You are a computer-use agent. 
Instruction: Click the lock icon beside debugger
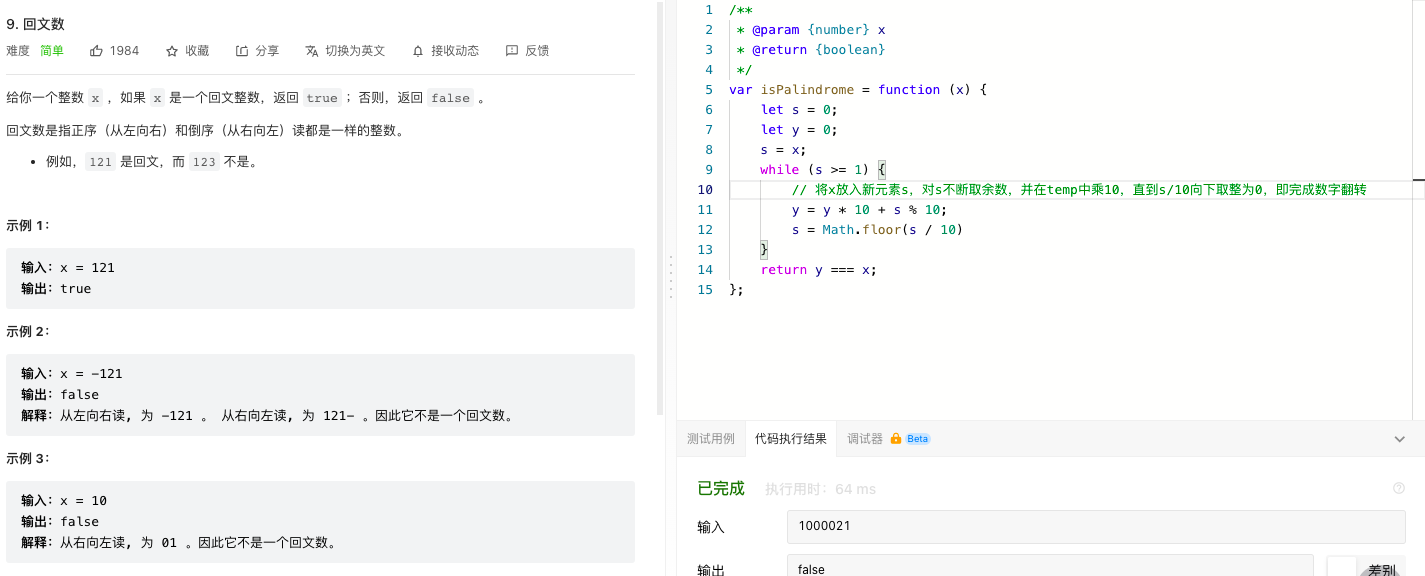click(896, 438)
